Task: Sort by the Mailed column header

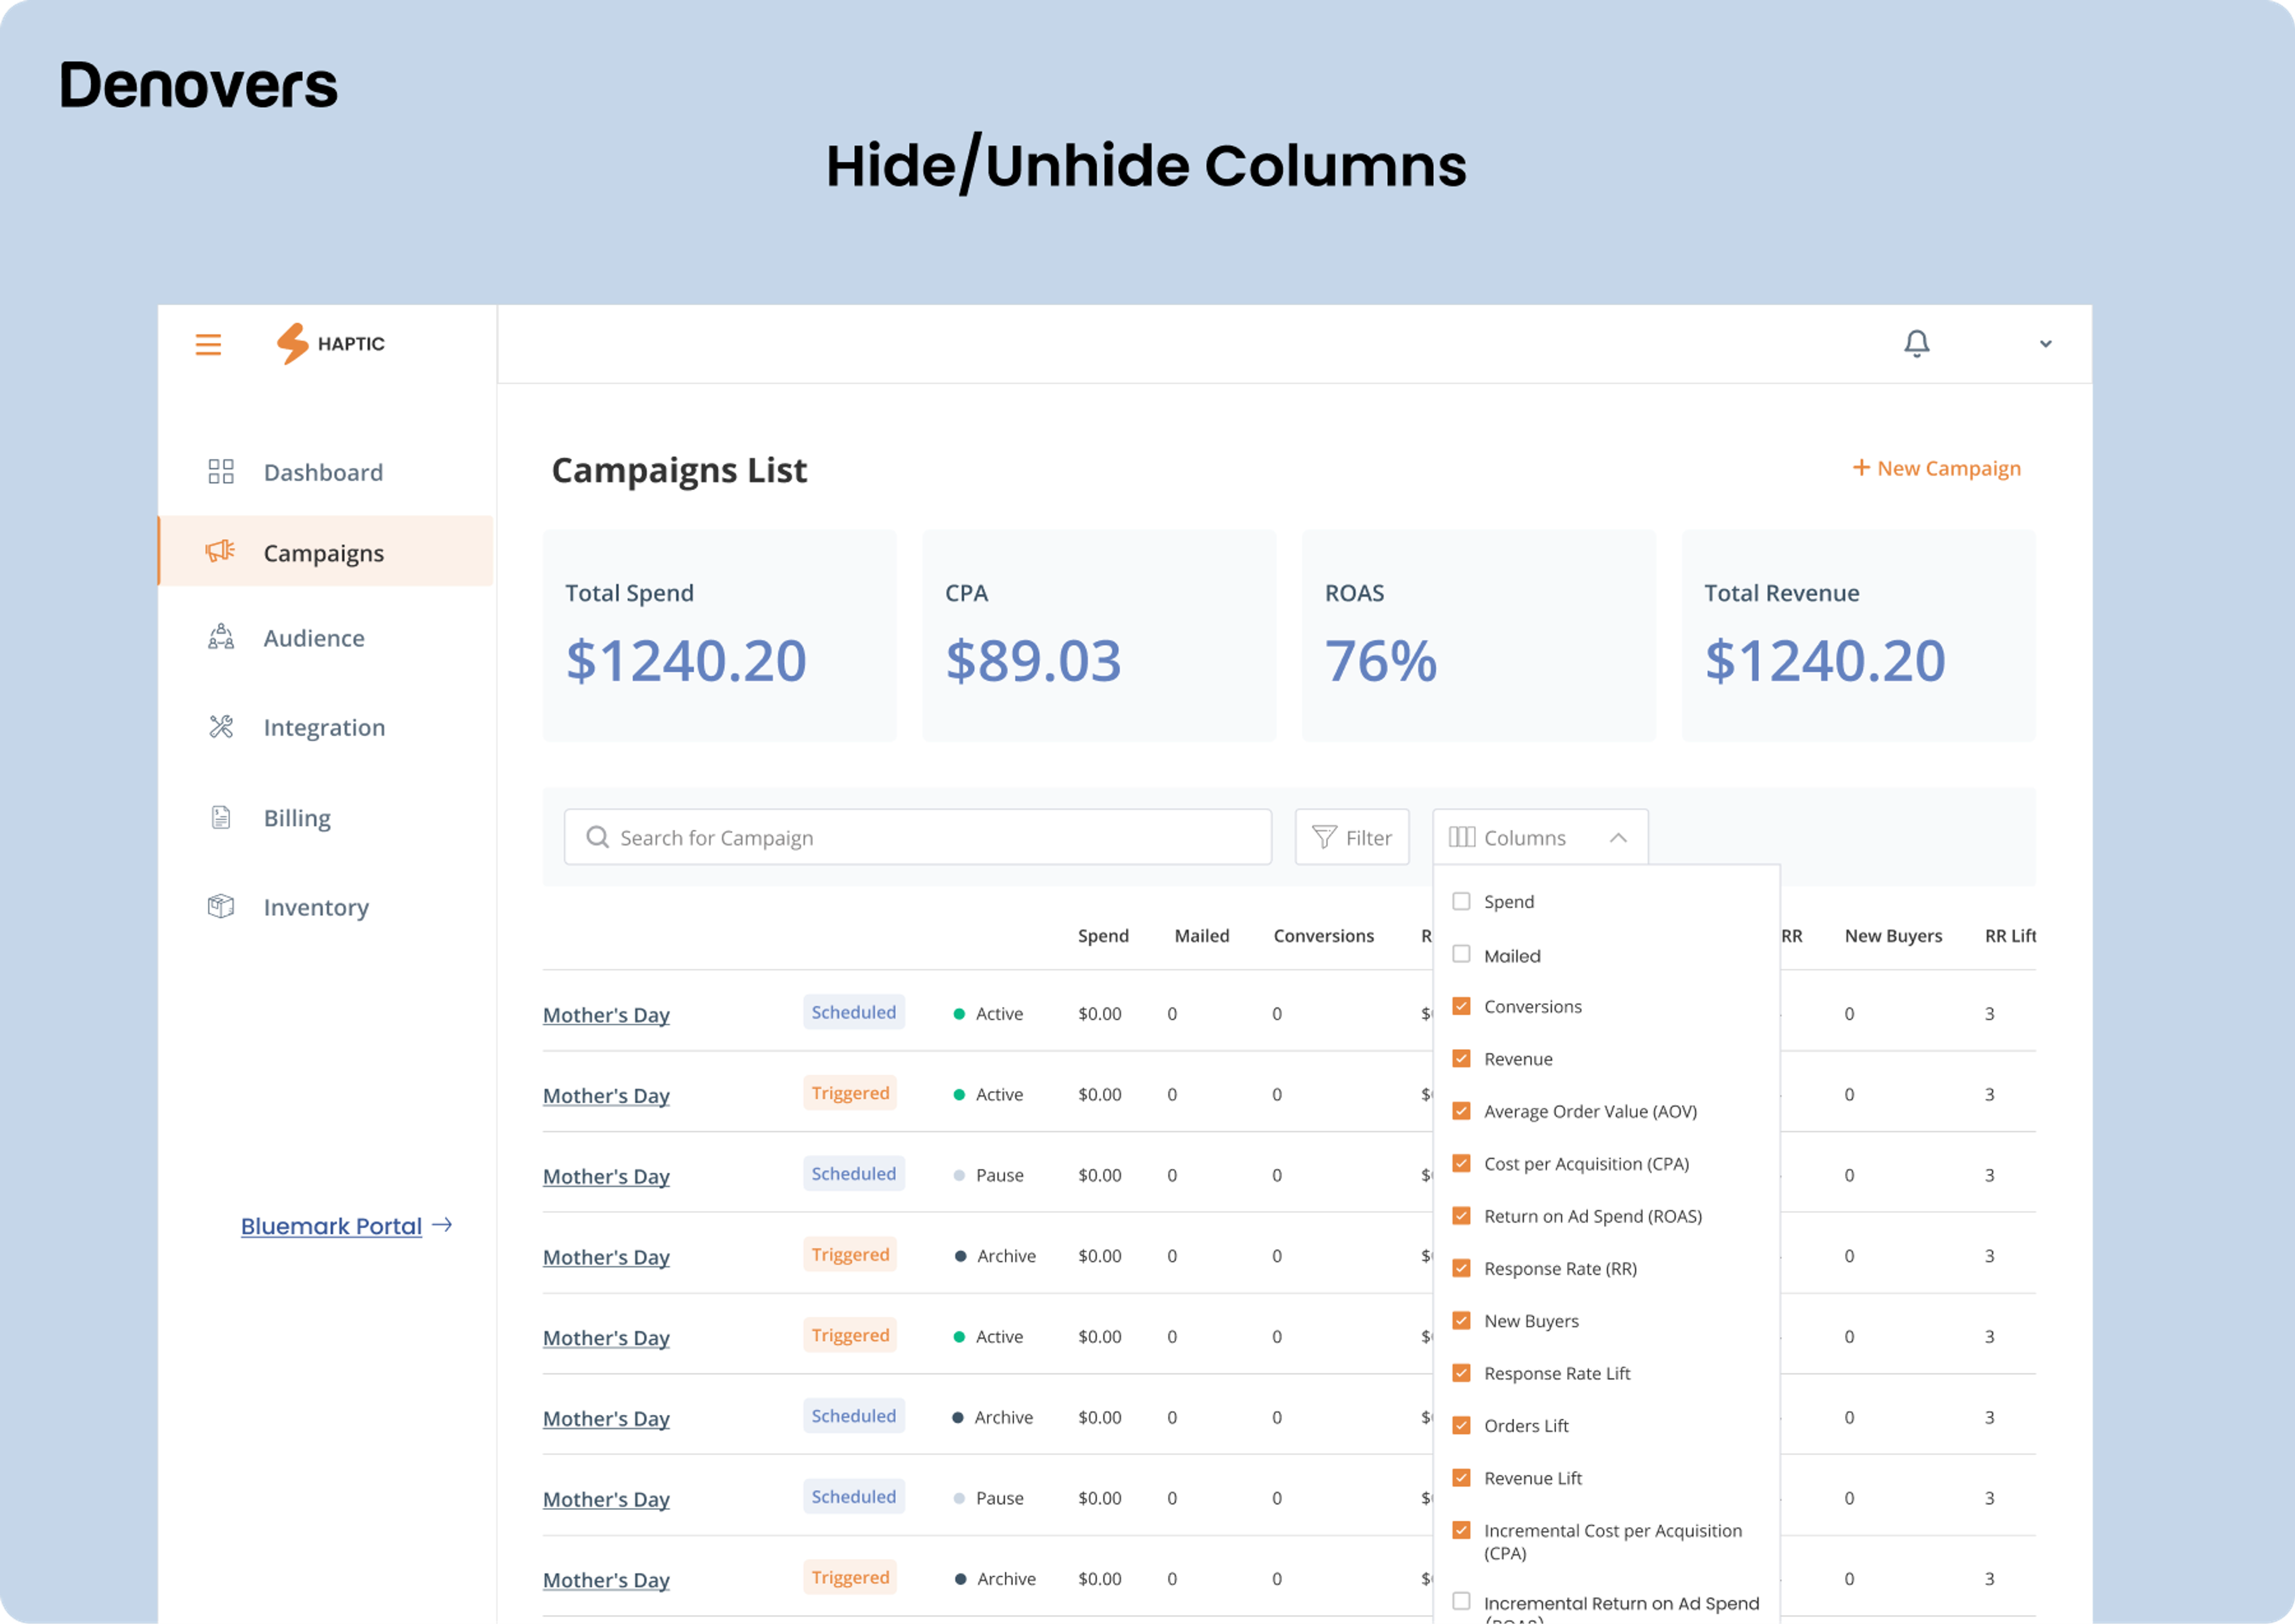Action: pos(1201,936)
